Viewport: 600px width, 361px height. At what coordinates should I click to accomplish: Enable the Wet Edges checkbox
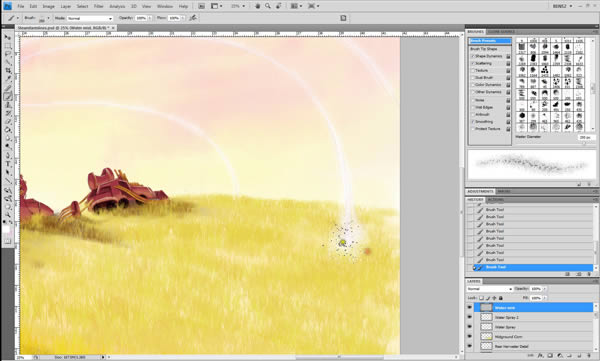pyautogui.click(x=473, y=108)
